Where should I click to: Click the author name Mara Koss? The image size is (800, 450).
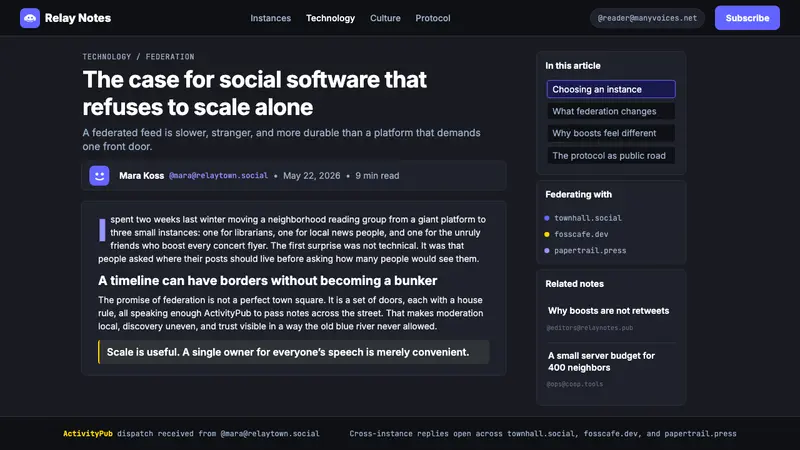pos(141,176)
